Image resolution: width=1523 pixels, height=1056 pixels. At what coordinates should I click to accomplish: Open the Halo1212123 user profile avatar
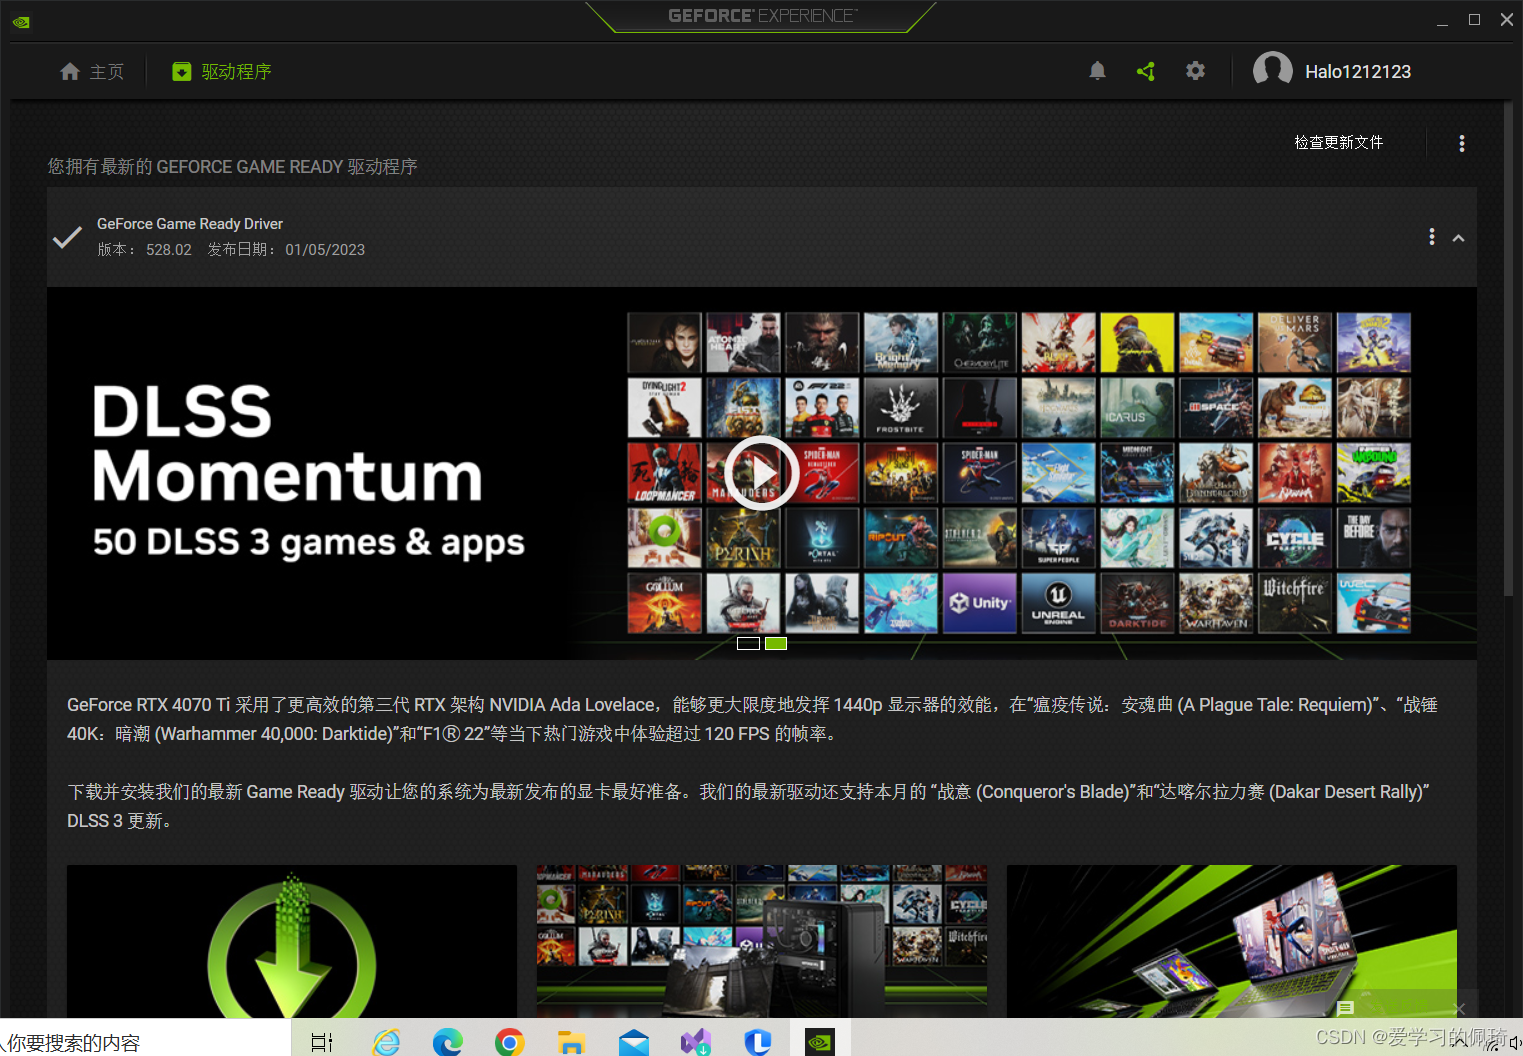click(x=1273, y=70)
